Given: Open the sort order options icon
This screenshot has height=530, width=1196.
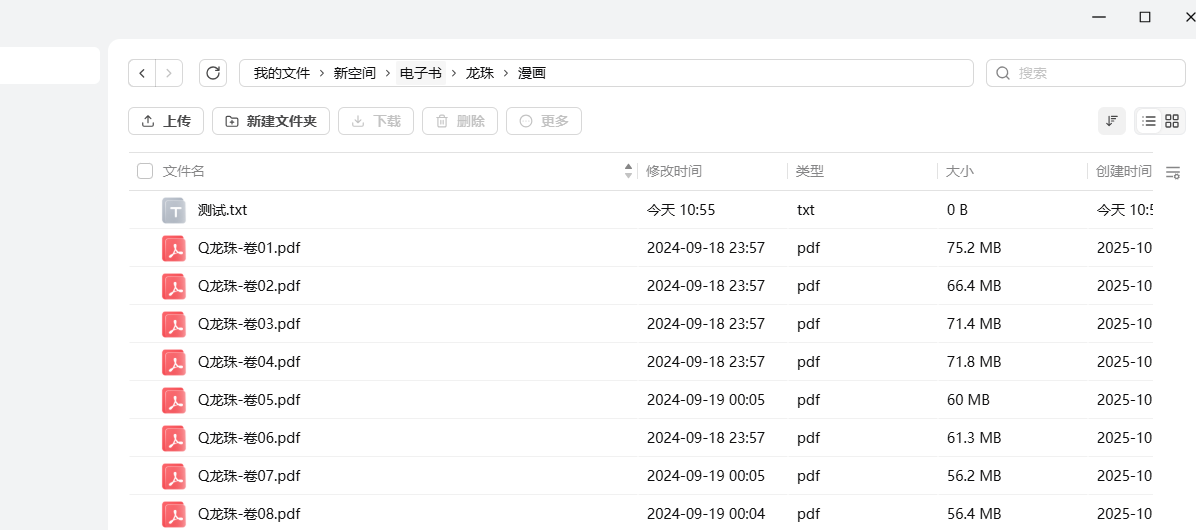Looking at the screenshot, I should tap(1111, 121).
